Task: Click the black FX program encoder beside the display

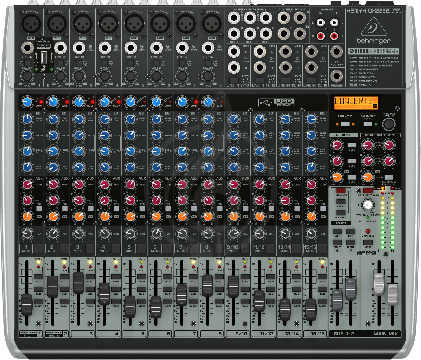Action: pos(388,124)
